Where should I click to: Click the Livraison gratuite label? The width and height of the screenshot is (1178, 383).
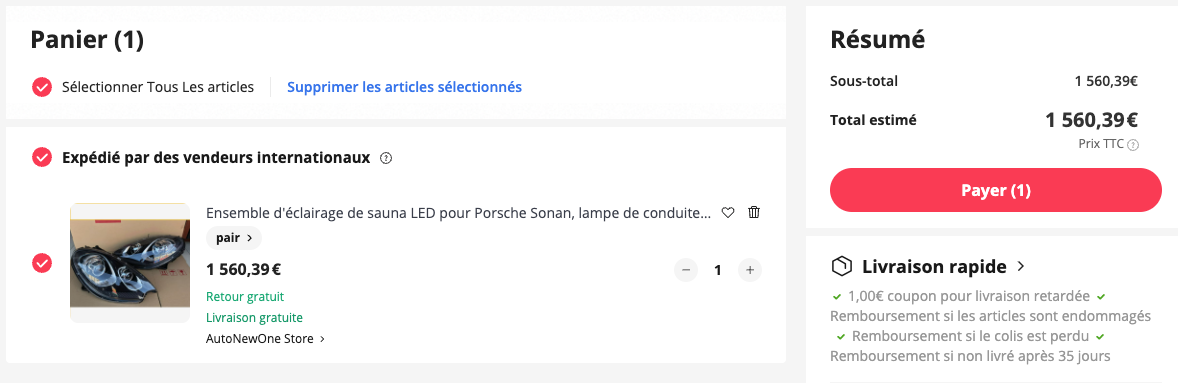click(x=254, y=318)
